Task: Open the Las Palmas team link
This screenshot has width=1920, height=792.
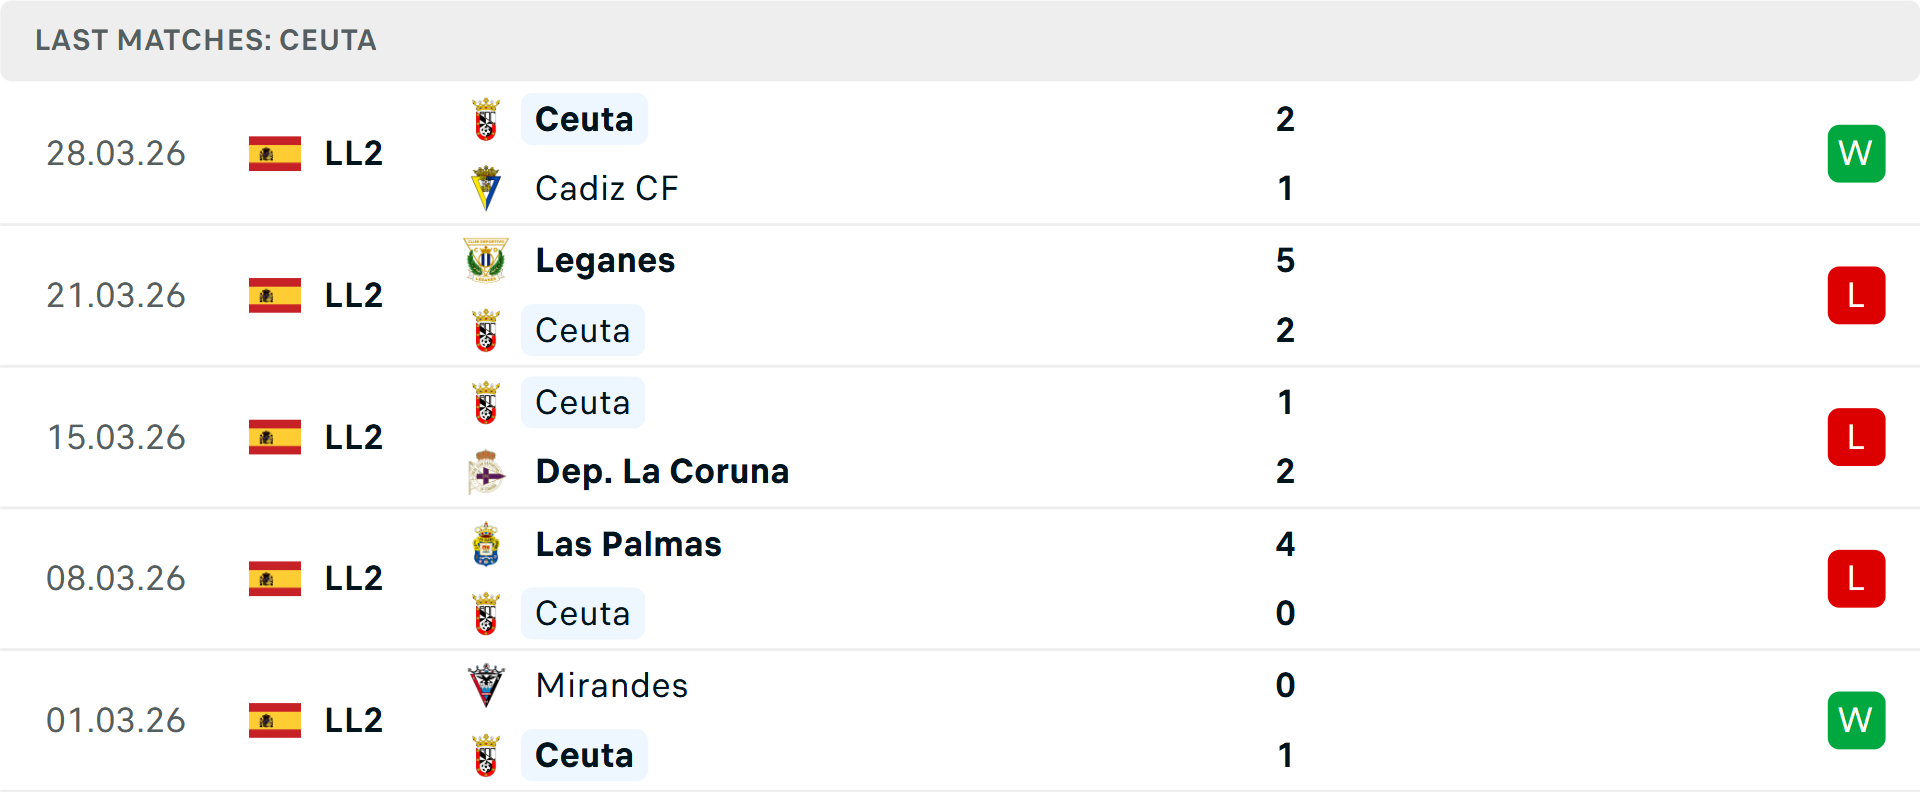Action: tap(628, 544)
